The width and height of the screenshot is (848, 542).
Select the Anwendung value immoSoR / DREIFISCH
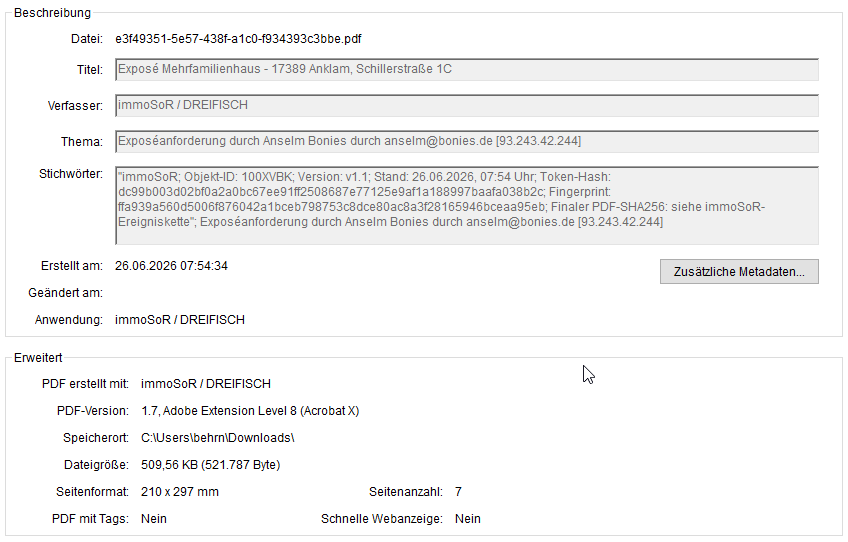click(x=180, y=320)
